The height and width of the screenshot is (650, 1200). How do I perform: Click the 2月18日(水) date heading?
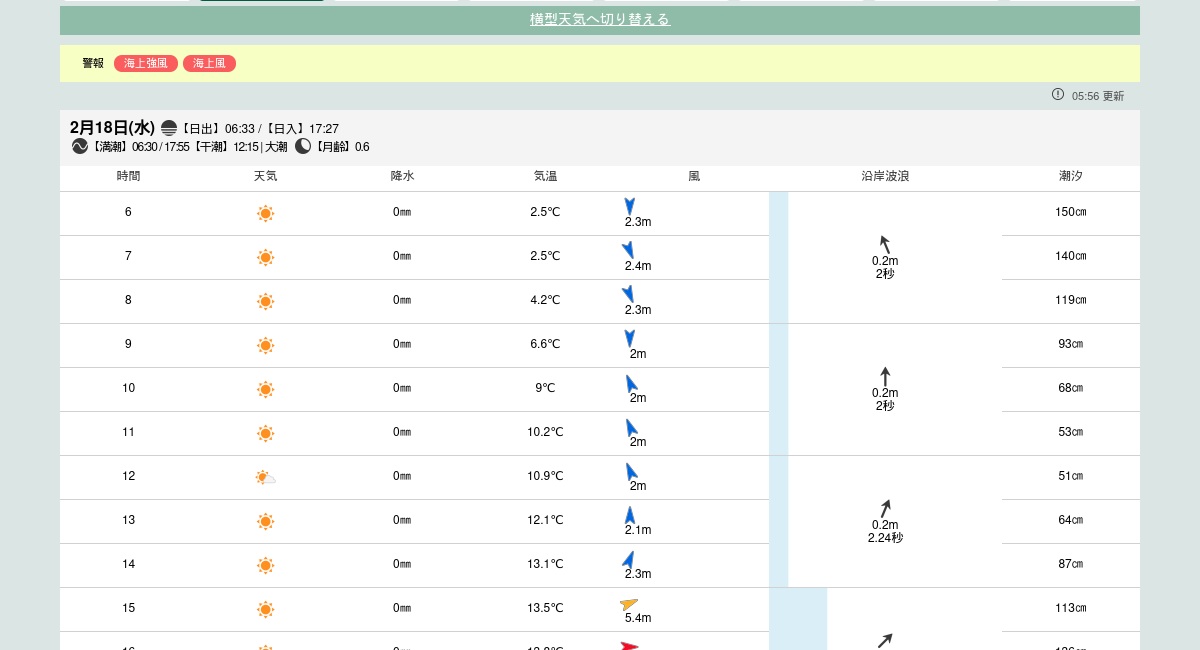(x=112, y=128)
